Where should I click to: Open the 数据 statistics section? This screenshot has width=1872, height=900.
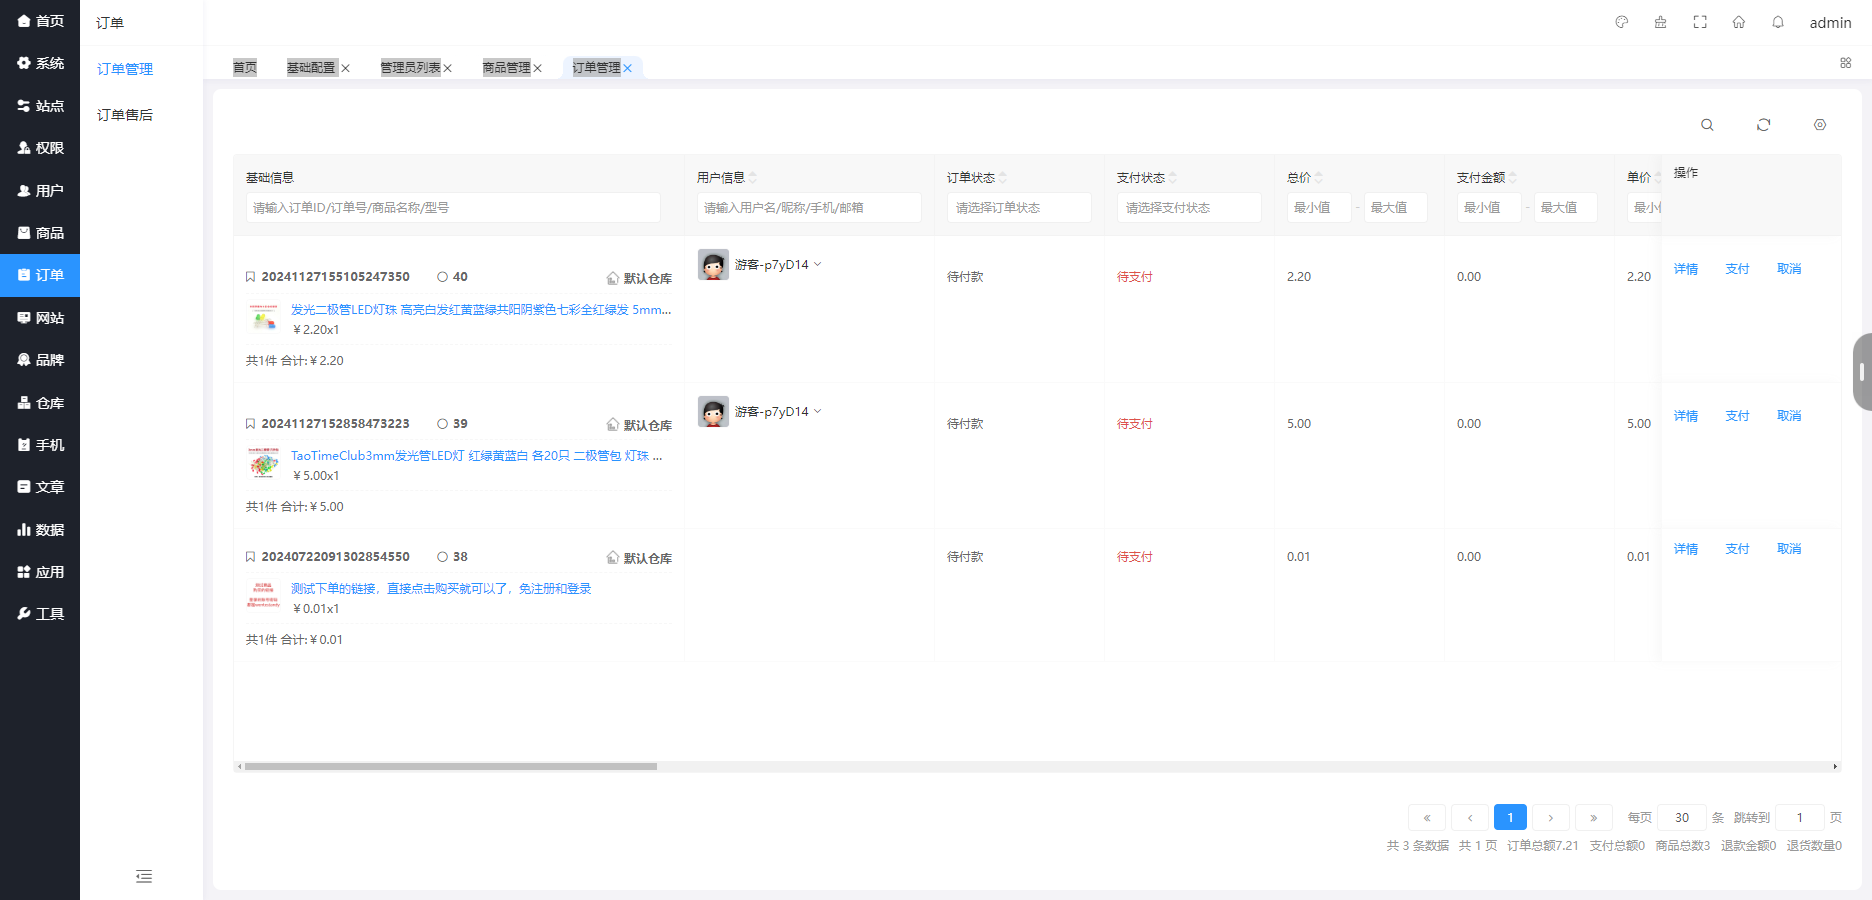point(40,529)
